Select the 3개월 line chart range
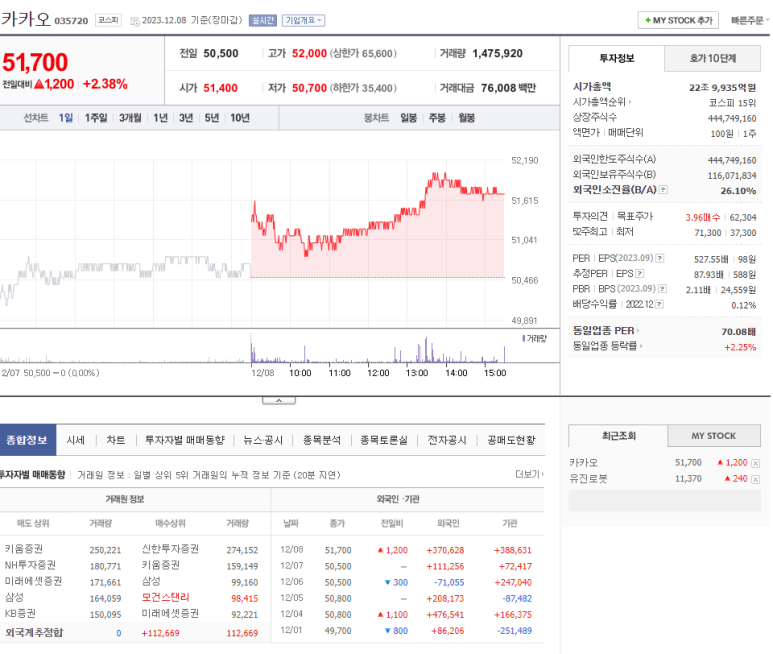773x654 pixels. point(130,118)
